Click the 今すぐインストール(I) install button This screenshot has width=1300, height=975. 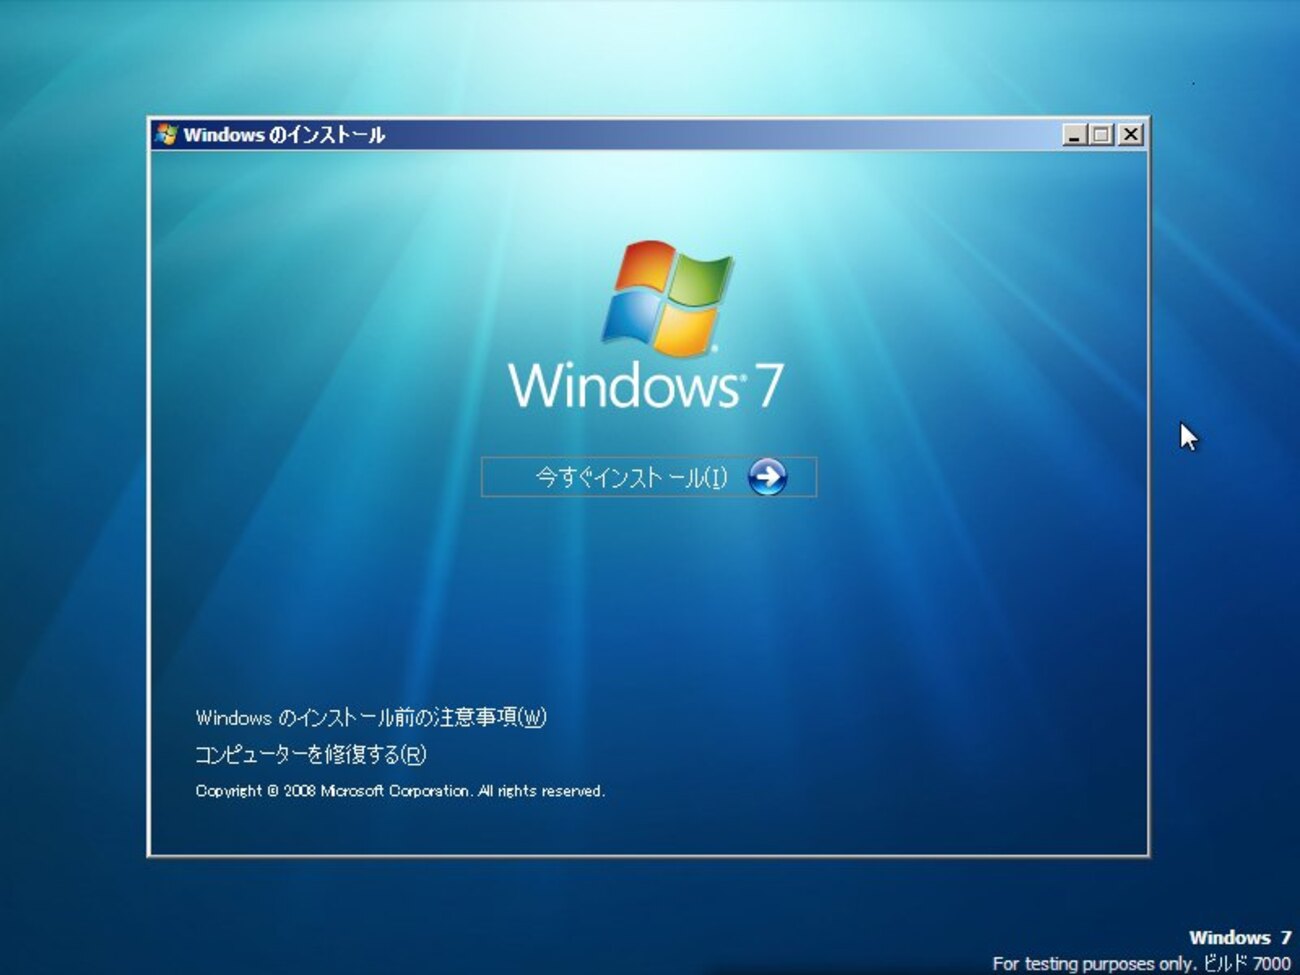pyautogui.click(x=648, y=477)
